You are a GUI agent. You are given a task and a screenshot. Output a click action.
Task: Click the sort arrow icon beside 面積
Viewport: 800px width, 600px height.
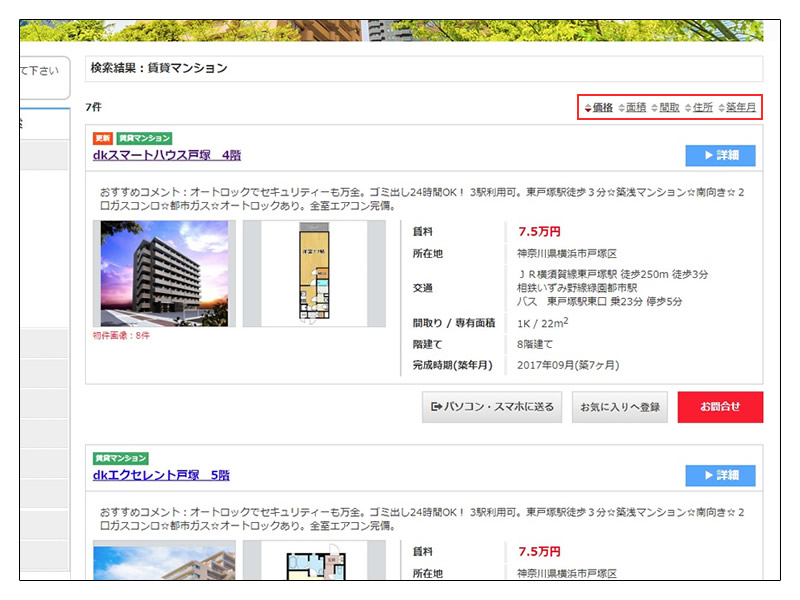[x=621, y=108]
